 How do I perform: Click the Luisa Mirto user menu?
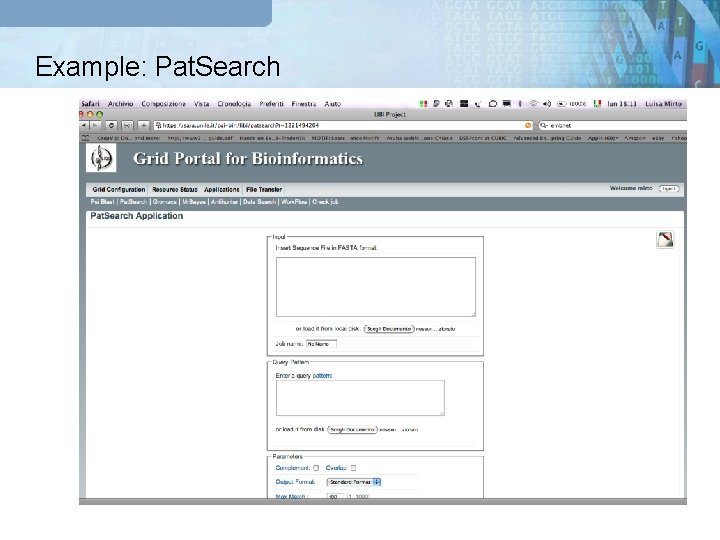664,104
